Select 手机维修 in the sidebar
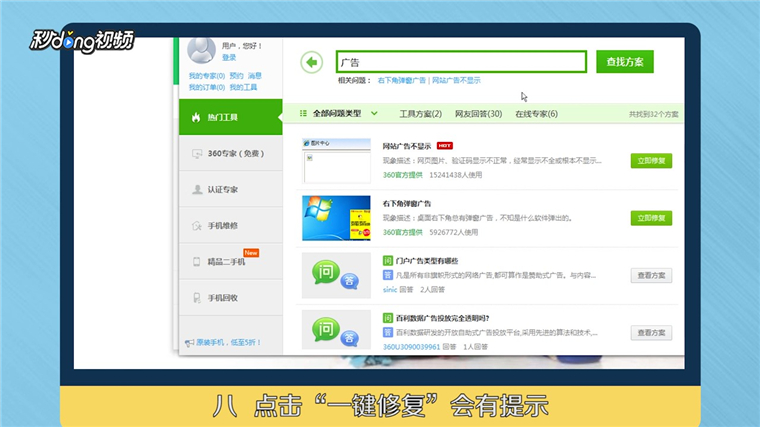The image size is (760, 427). (x=231, y=225)
